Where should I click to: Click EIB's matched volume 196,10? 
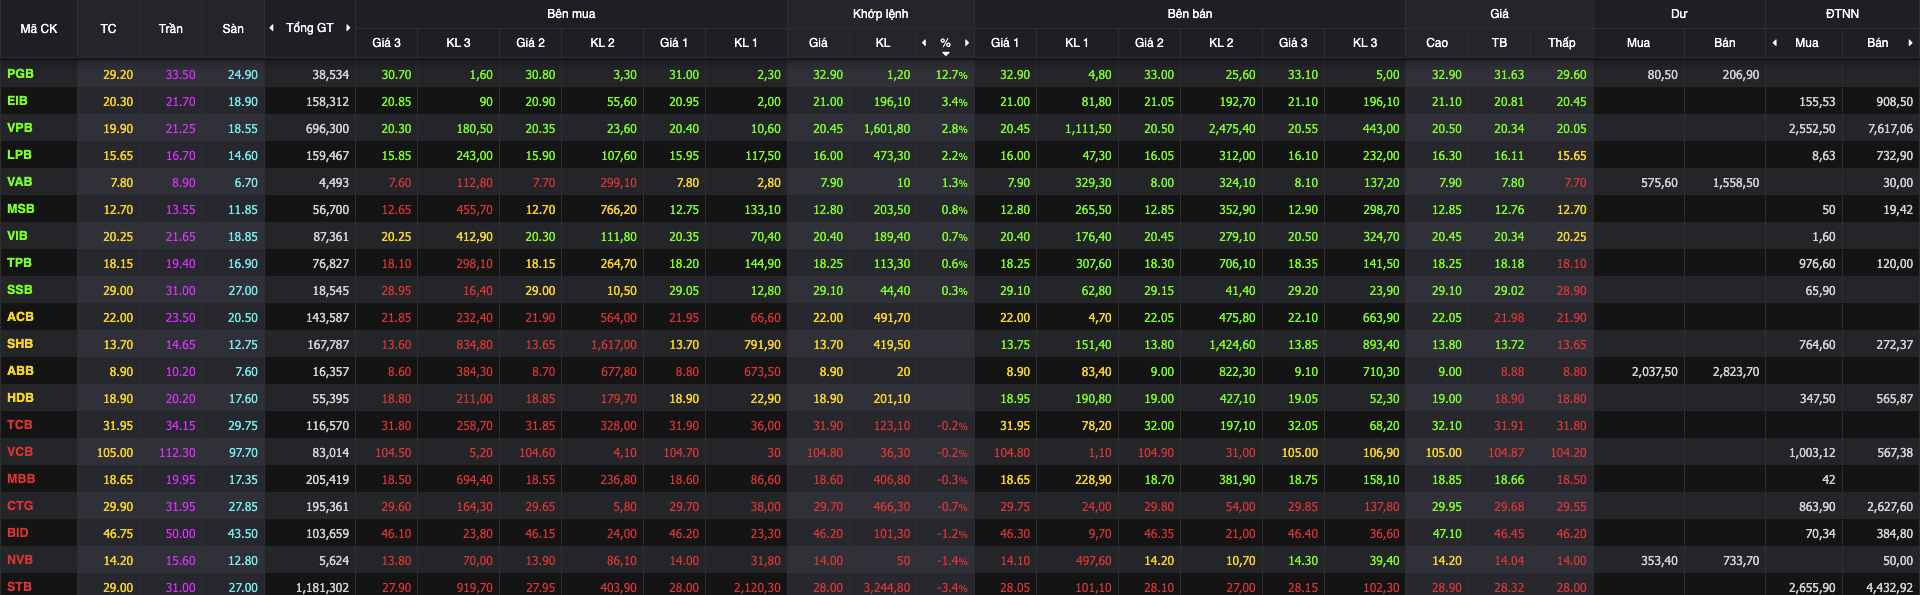coord(892,102)
